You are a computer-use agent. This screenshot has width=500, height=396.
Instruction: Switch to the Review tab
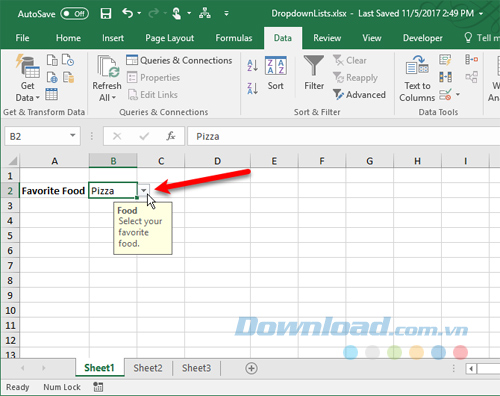(327, 38)
